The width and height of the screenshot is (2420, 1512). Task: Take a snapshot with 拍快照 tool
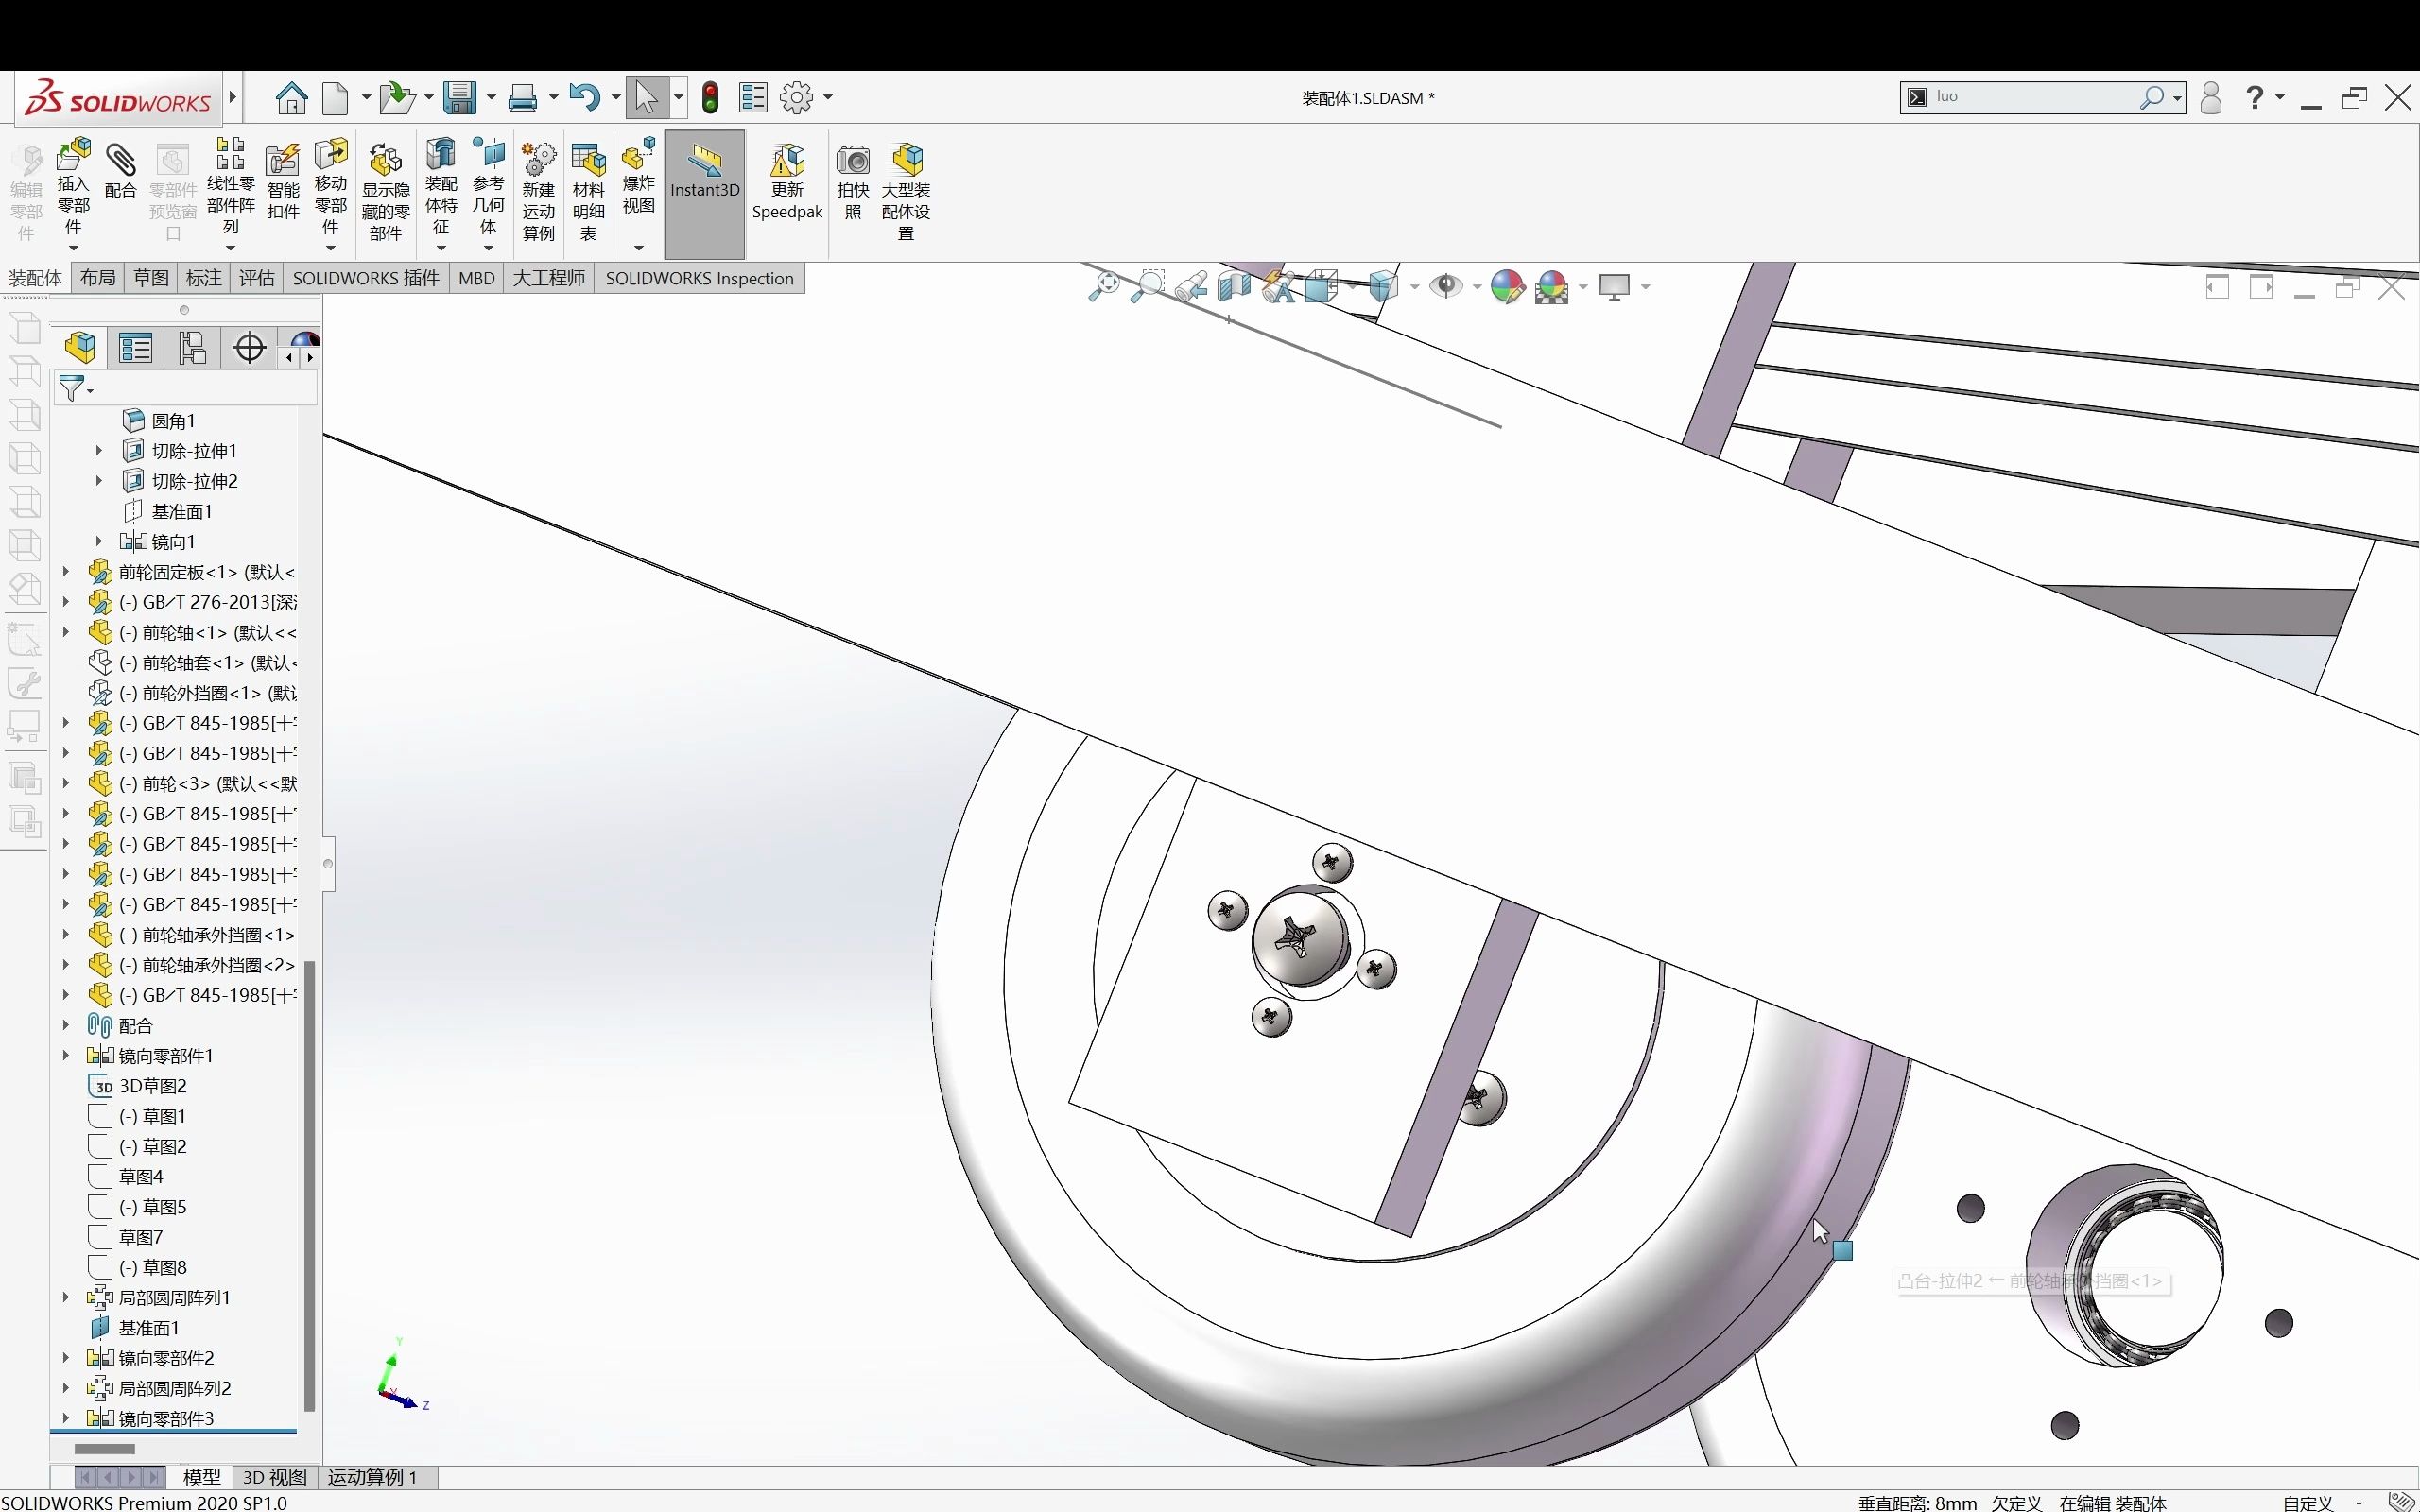(853, 182)
